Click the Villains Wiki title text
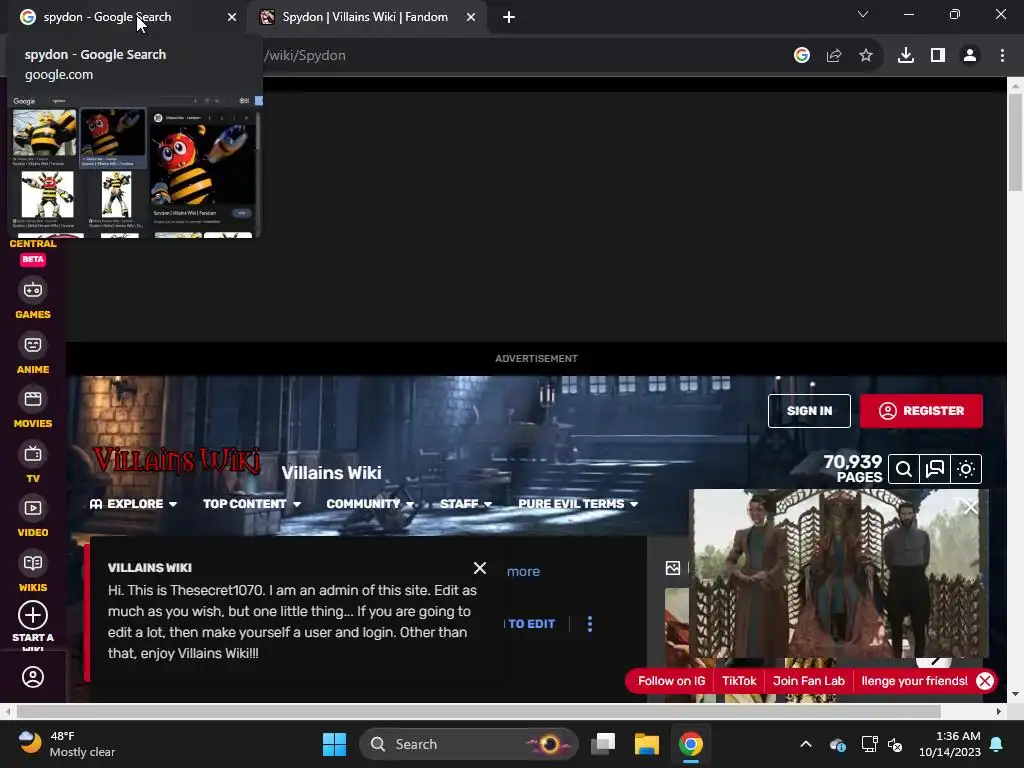1024x768 pixels. click(x=331, y=472)
